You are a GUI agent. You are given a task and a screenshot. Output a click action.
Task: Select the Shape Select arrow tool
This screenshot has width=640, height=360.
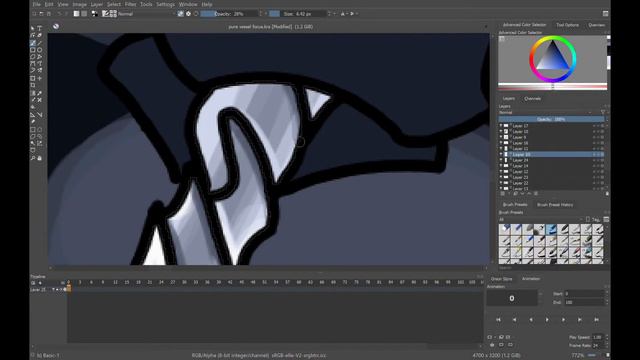coord(33,28)
